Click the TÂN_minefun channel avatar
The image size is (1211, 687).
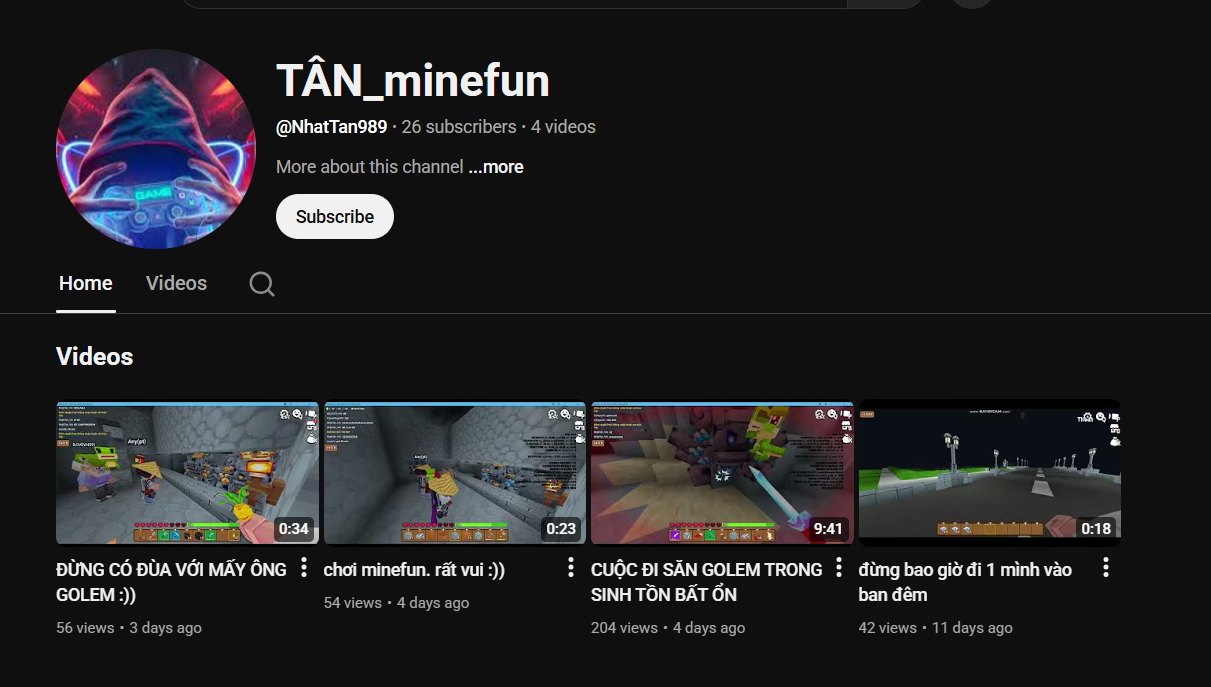click(156, 149)
